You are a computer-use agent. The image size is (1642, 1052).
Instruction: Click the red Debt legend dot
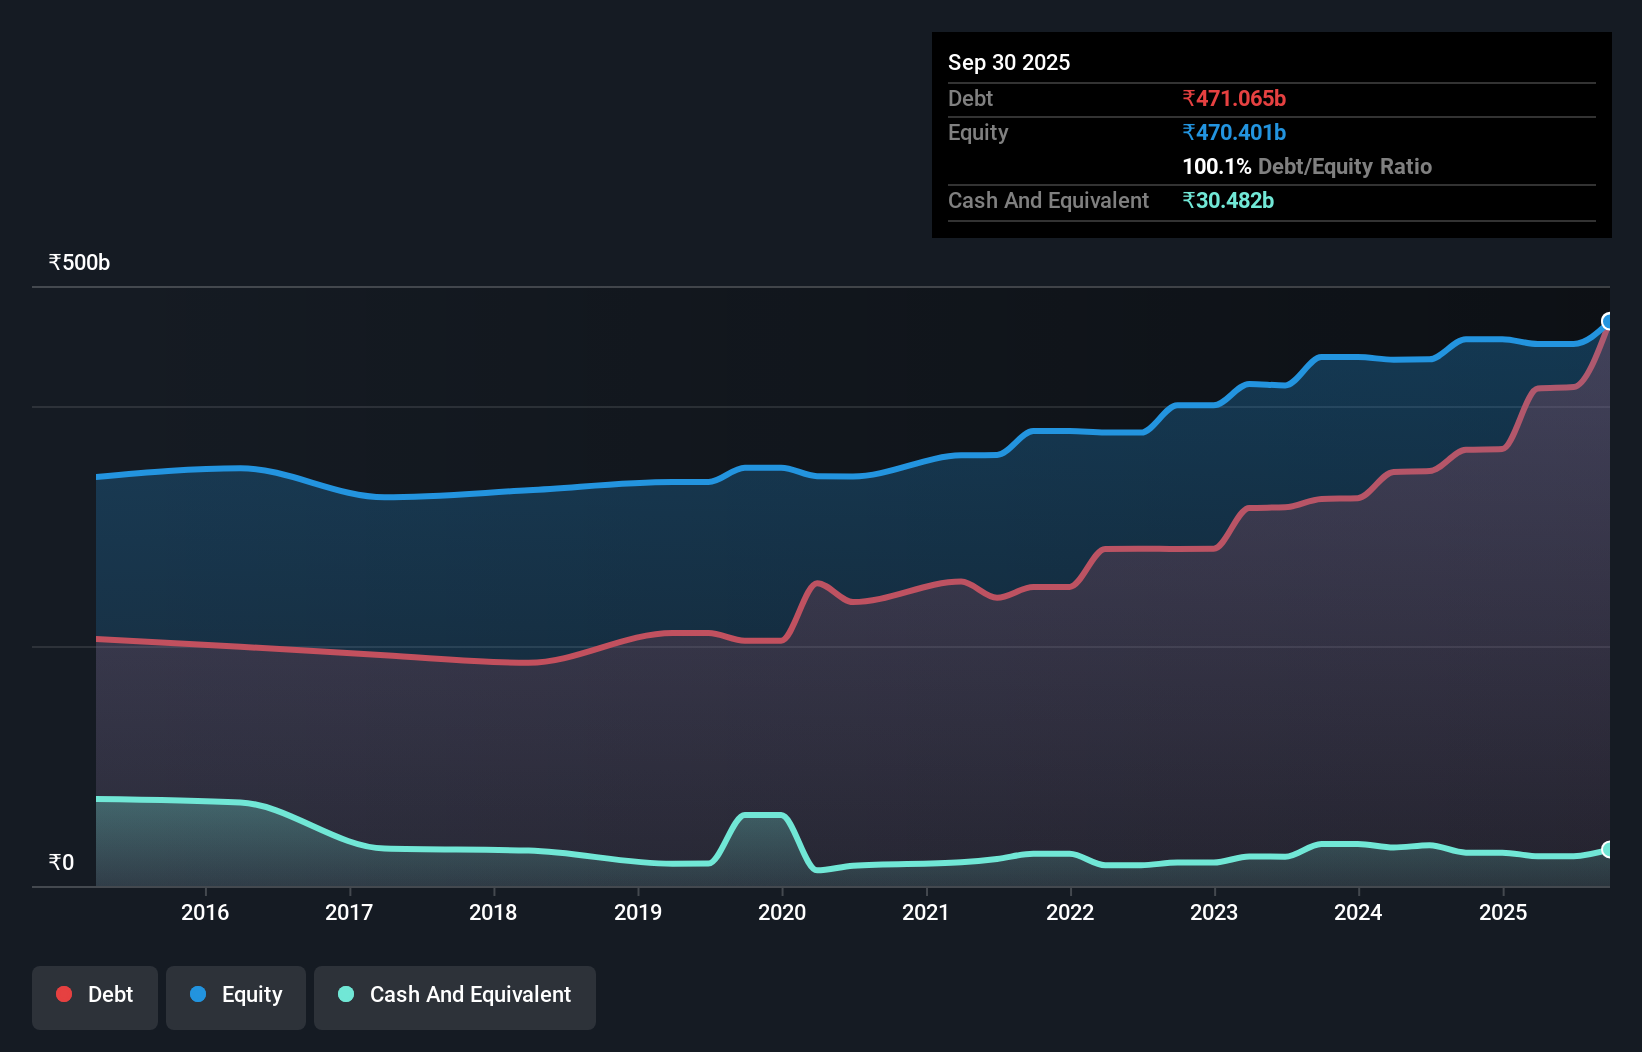coord(63,994)
